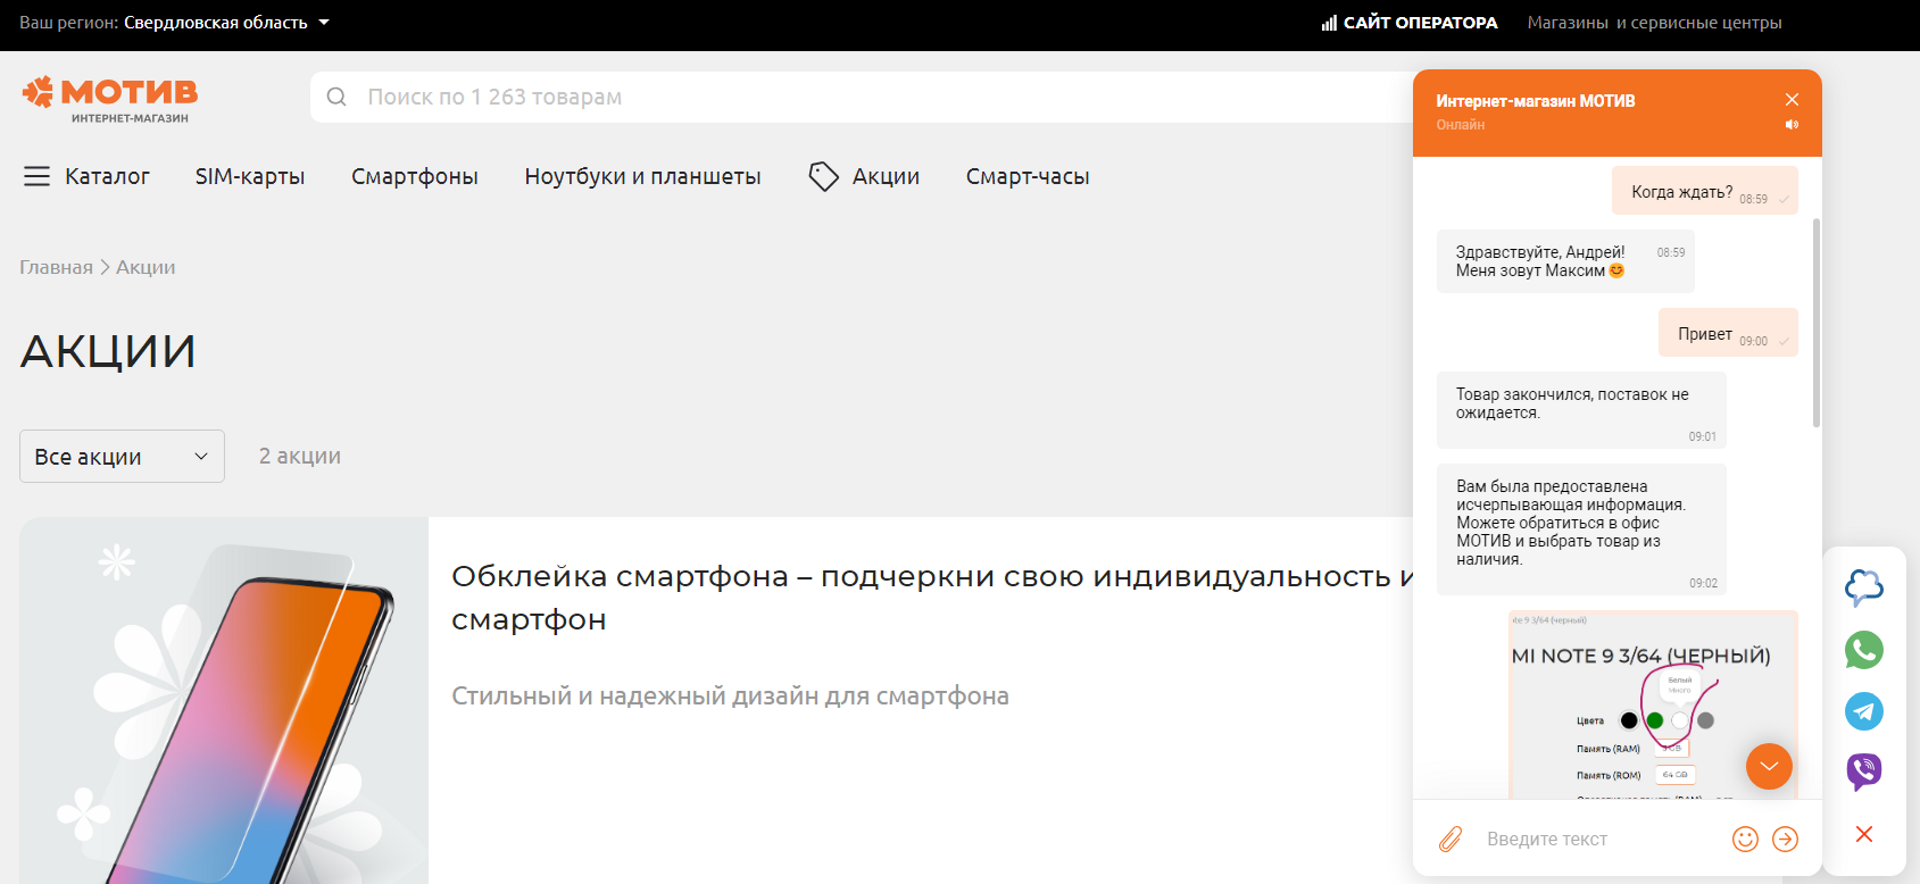Go to Главная breadcrumb
Image resolution: width=1920 pixels, height=884 pixels.
point(56,267)
